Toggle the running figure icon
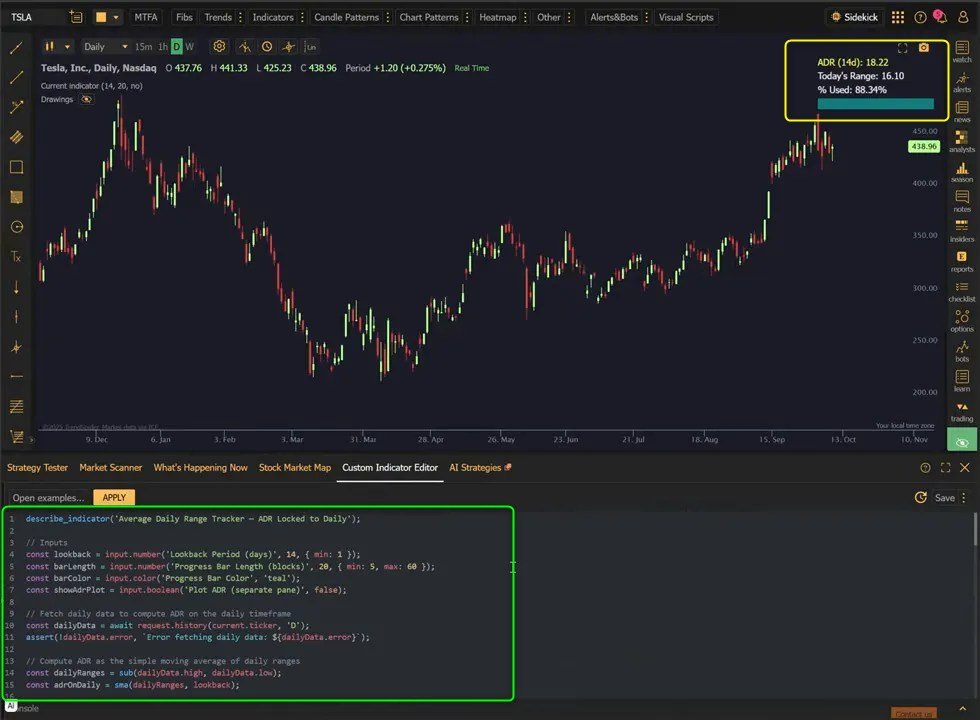 (245, 46)
